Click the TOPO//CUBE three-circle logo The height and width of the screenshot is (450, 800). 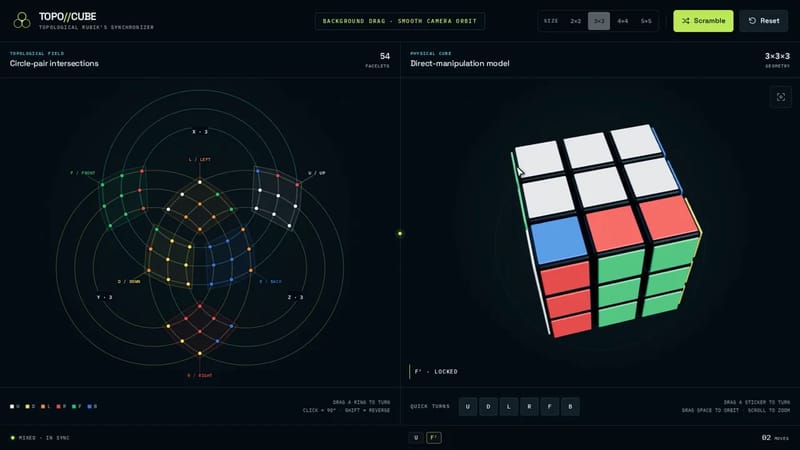coord(22,20)
